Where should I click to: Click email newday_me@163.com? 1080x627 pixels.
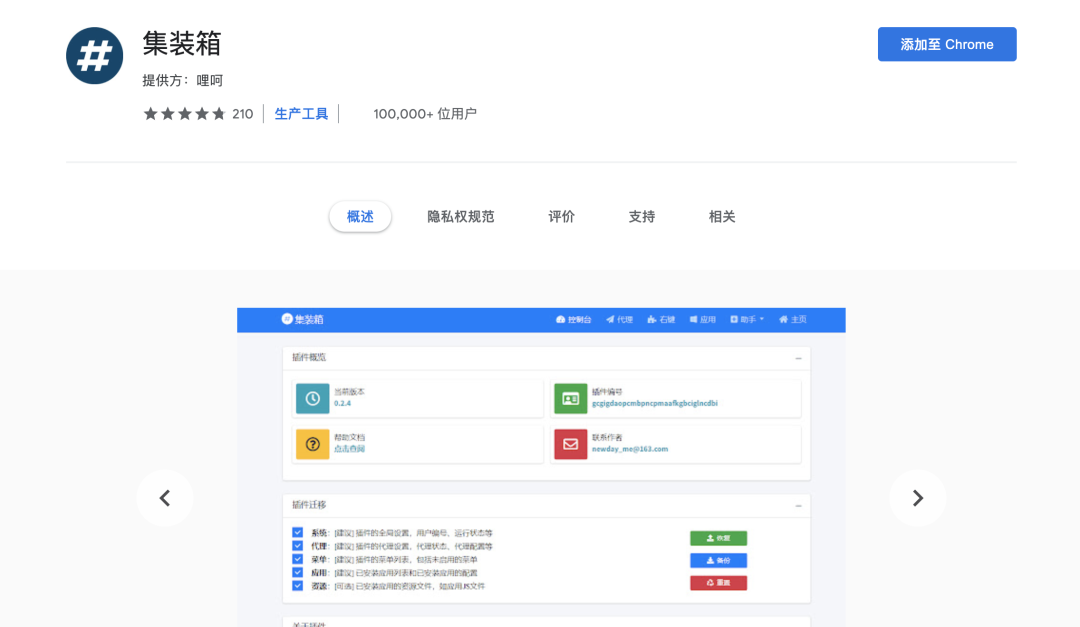tap(630, 449)
